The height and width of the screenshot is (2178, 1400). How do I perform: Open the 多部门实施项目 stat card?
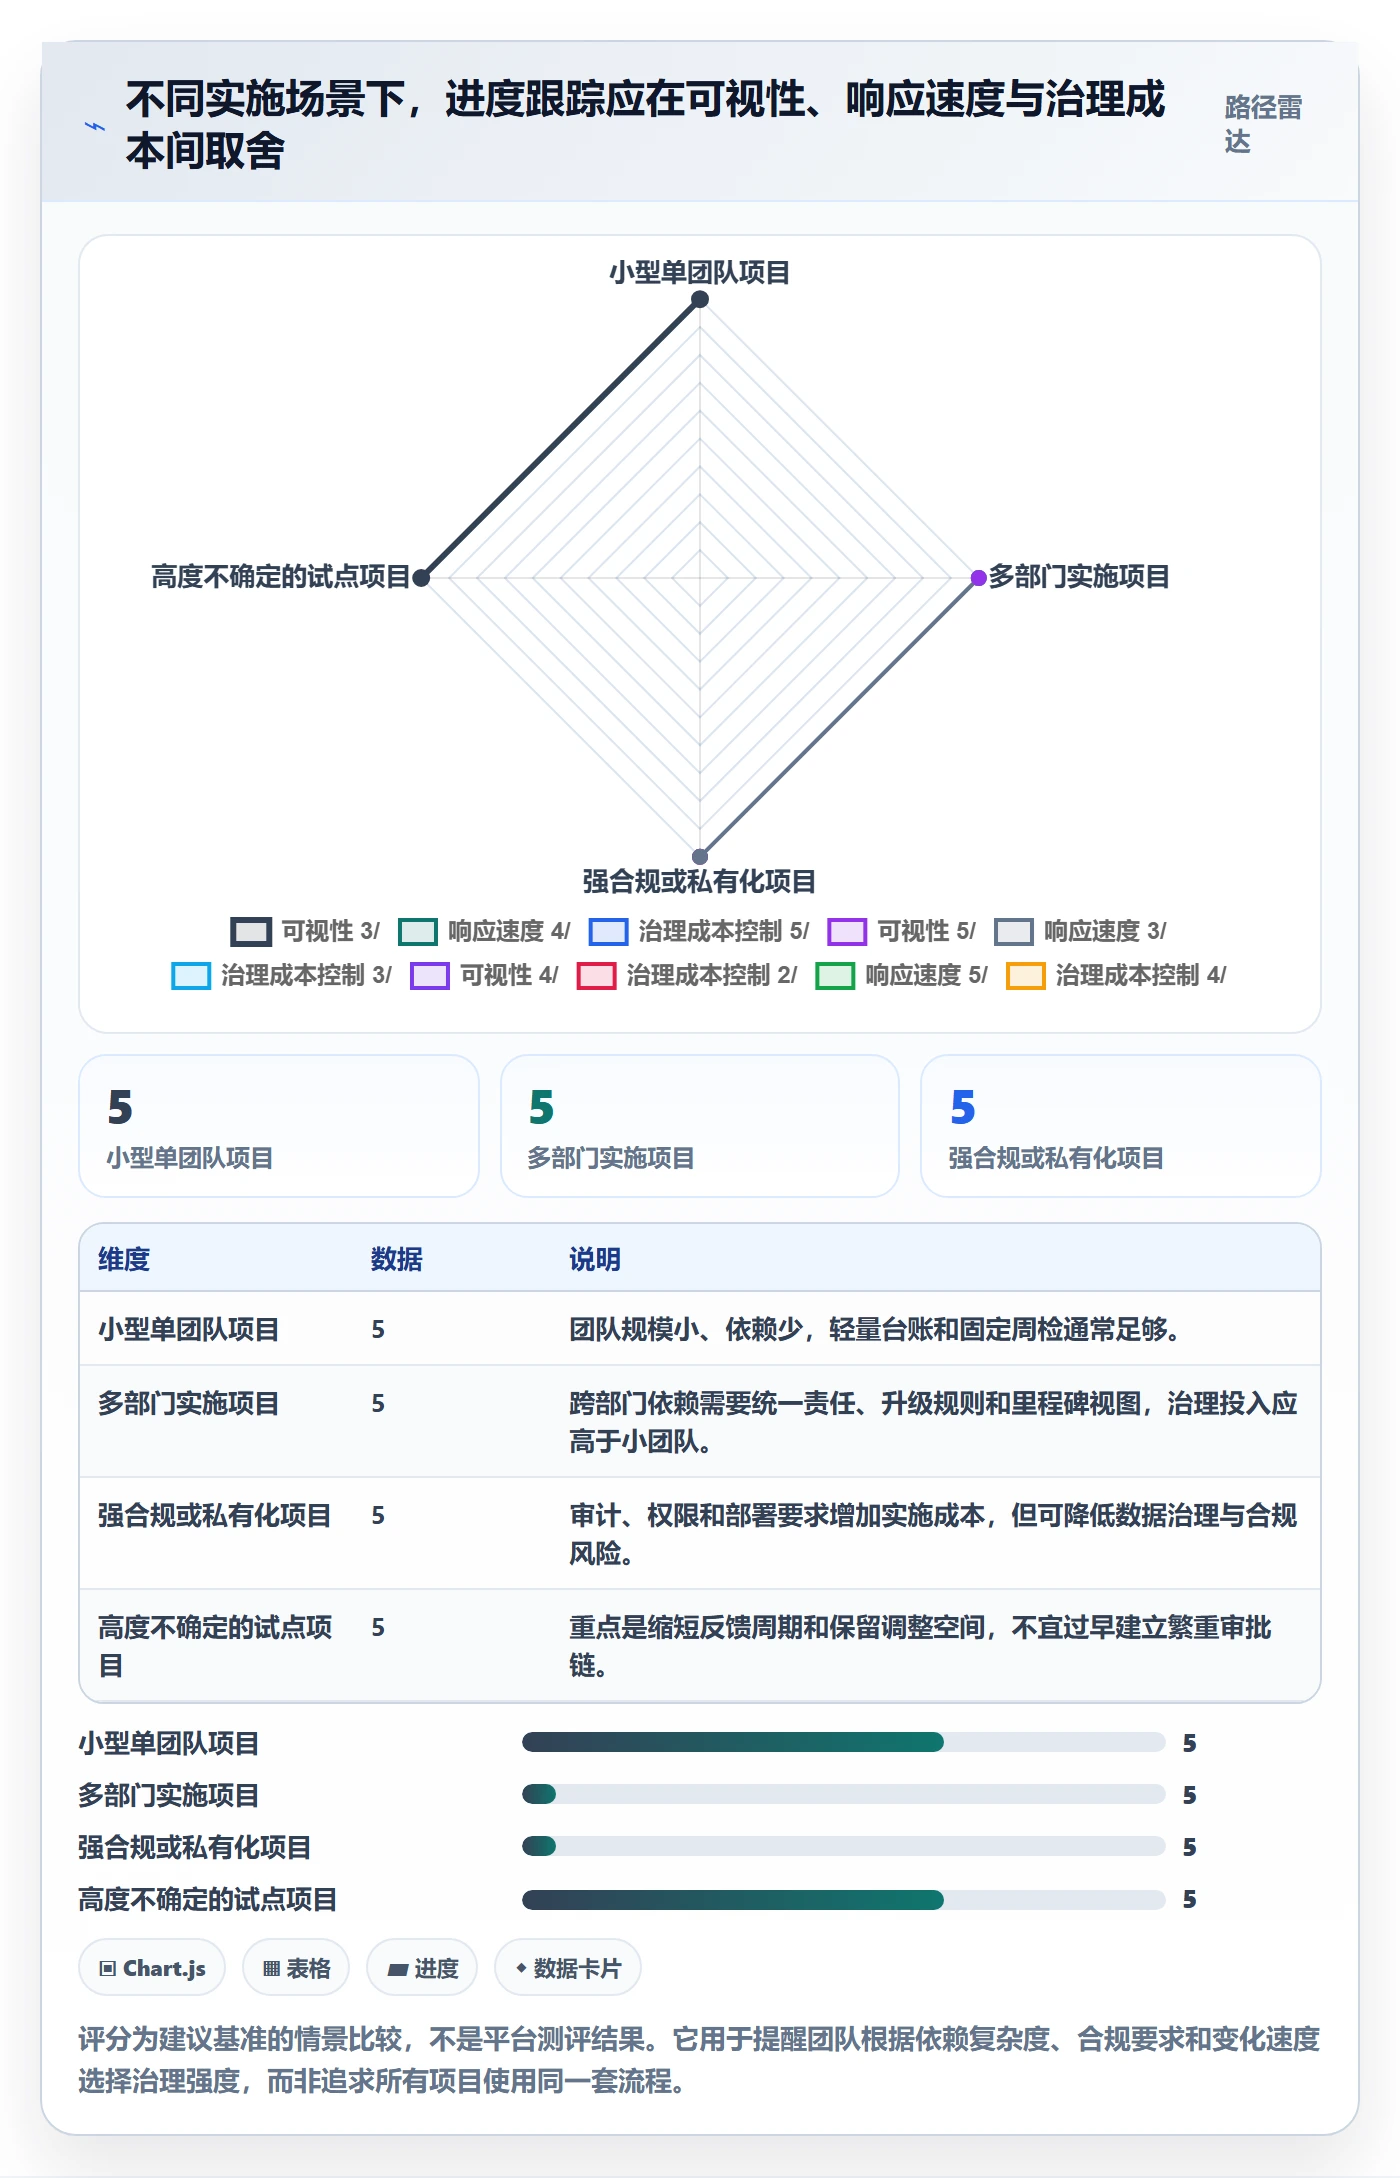[700, 1126]
